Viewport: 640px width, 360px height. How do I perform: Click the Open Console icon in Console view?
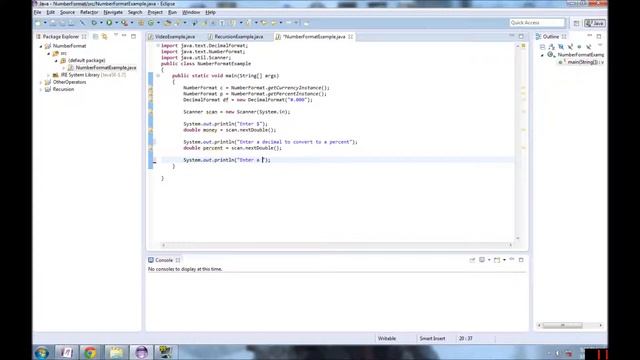coord(497,260)
